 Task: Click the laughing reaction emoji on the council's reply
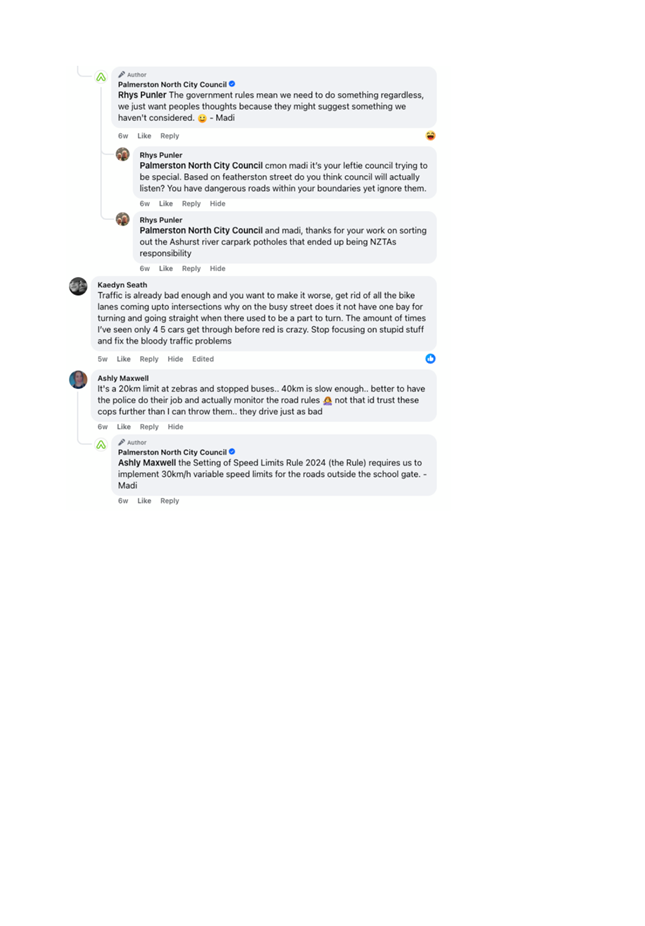(x=431, y=136)
